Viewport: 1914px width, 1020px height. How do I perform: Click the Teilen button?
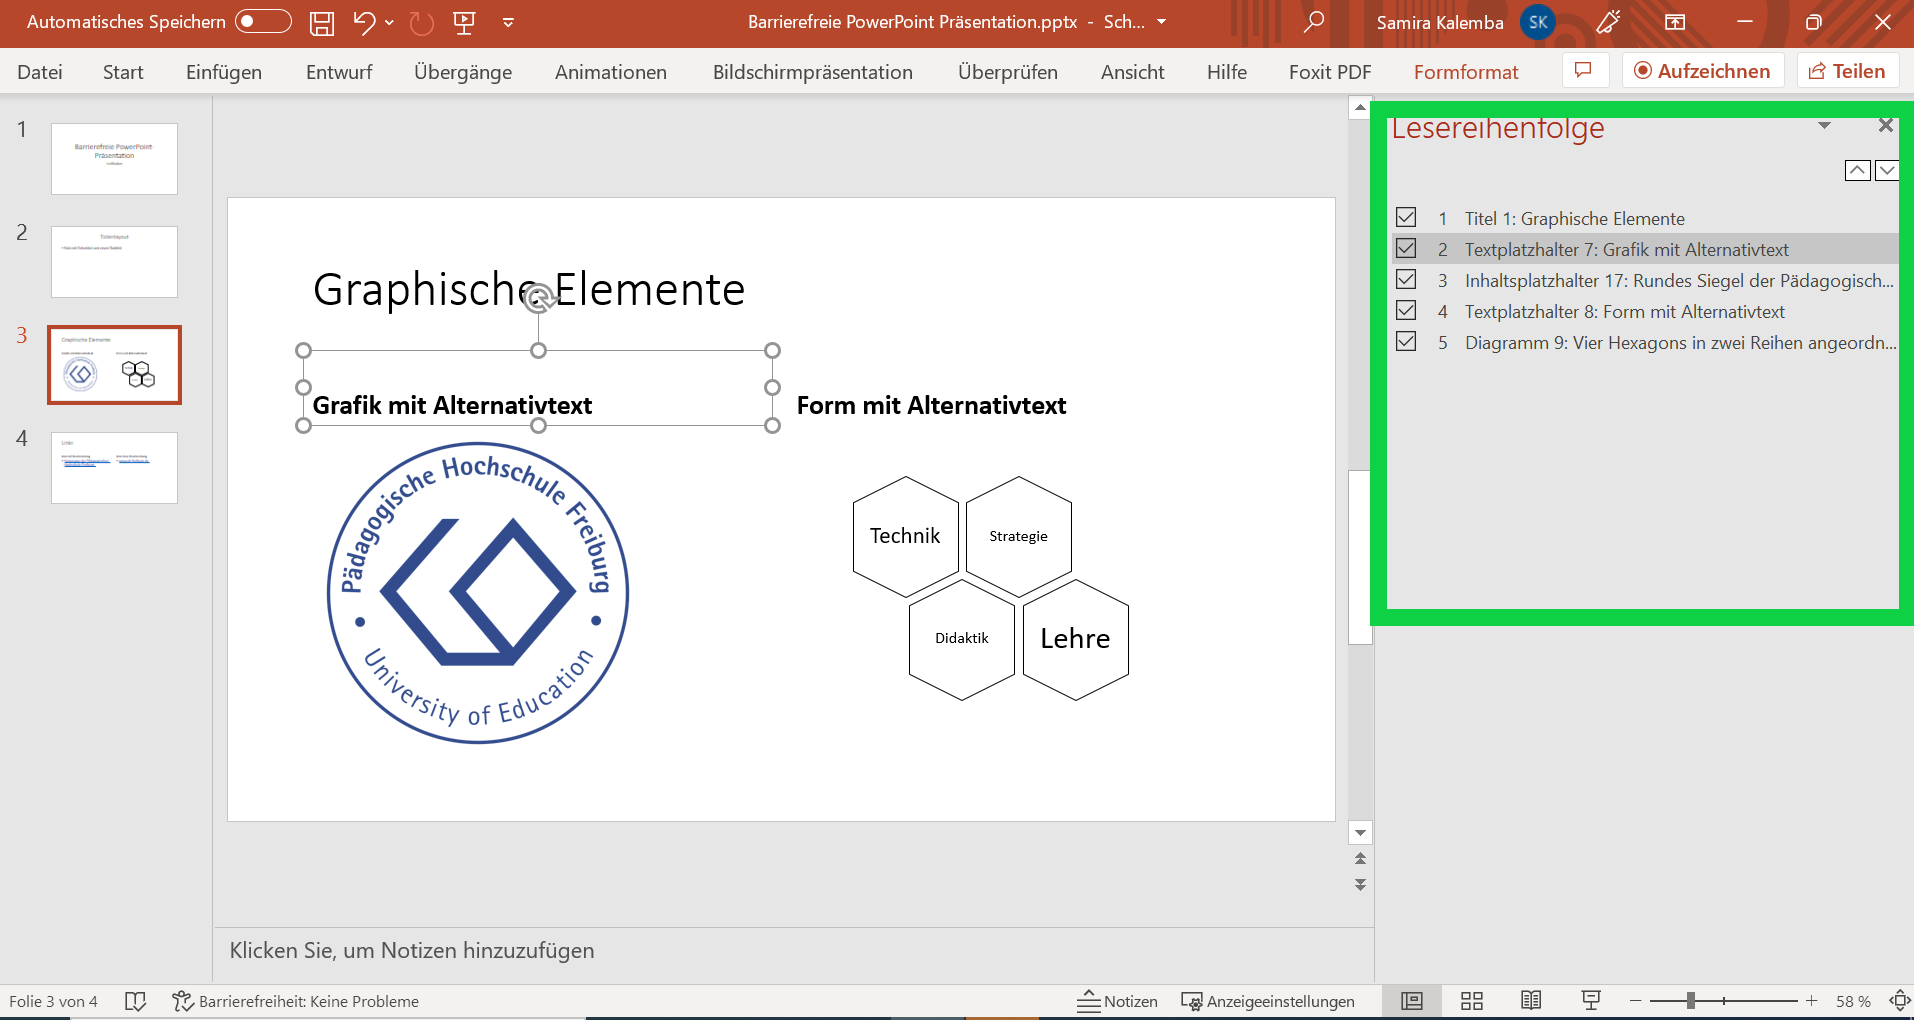(x=1848, y=71)
